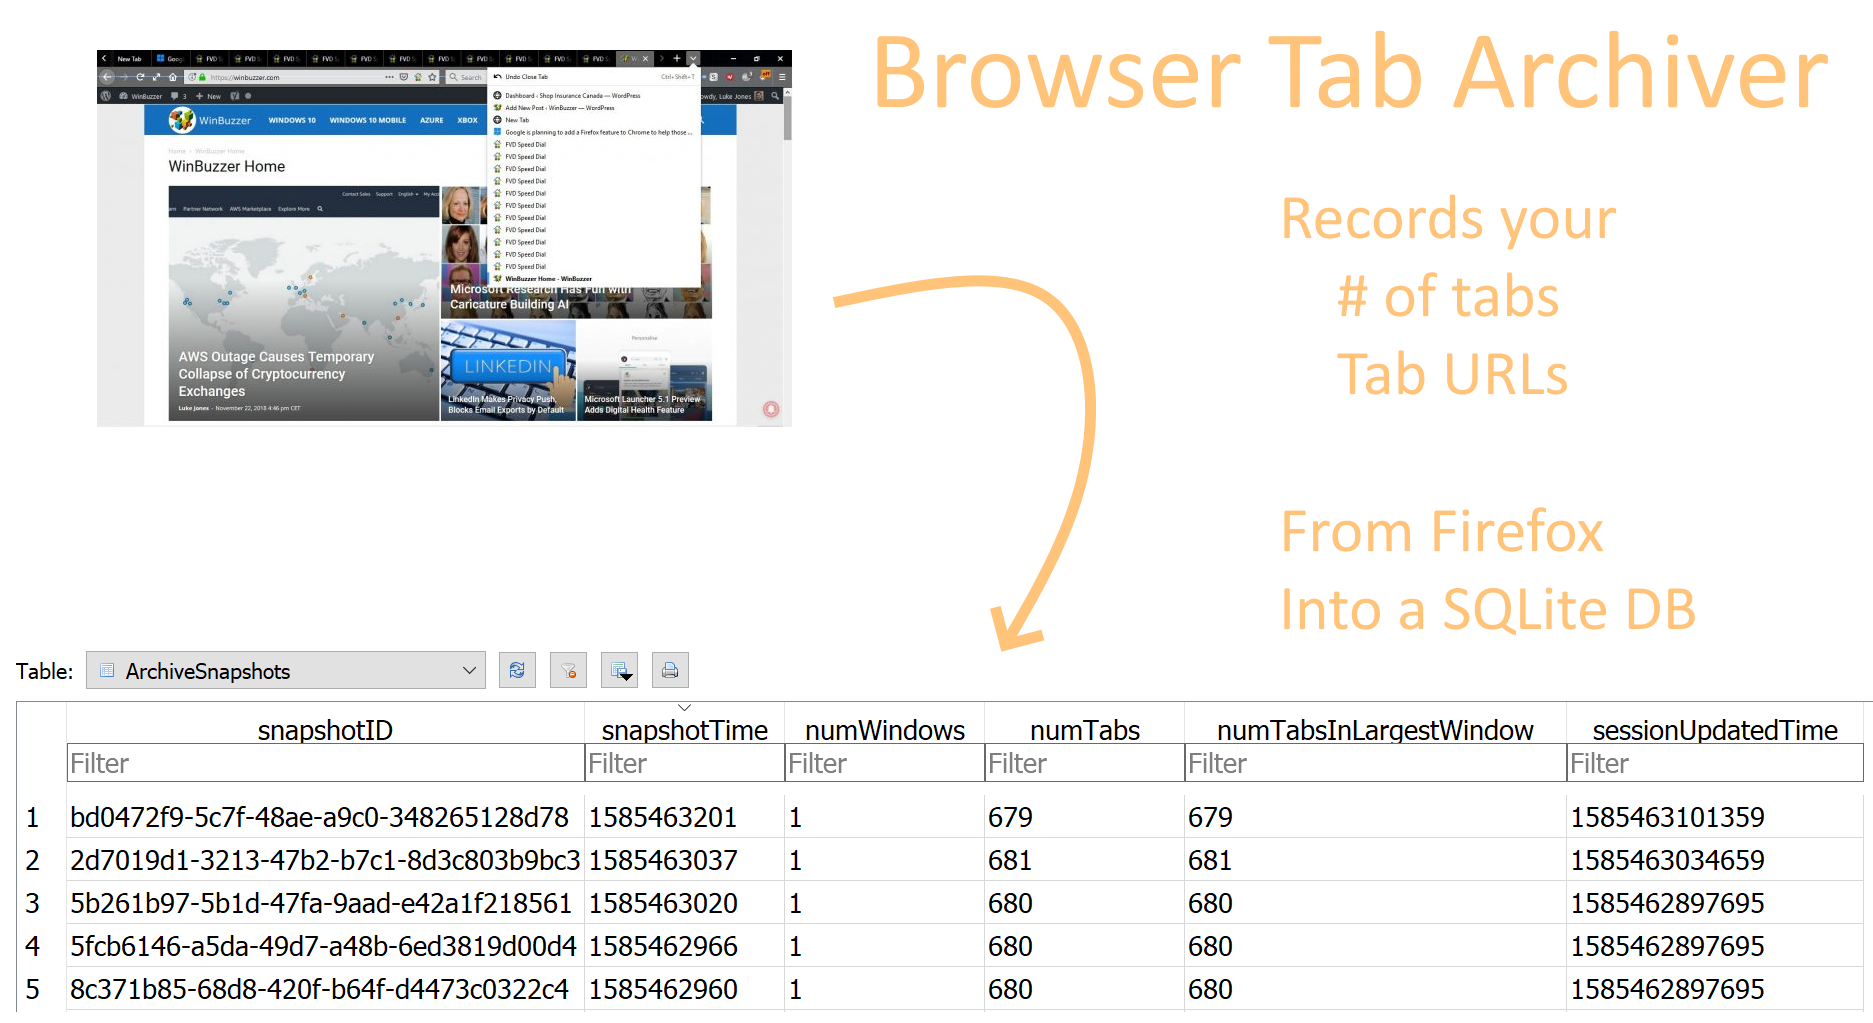Open the WINDOWS 10 MOBILE nav item

click(x=368, y=120)
